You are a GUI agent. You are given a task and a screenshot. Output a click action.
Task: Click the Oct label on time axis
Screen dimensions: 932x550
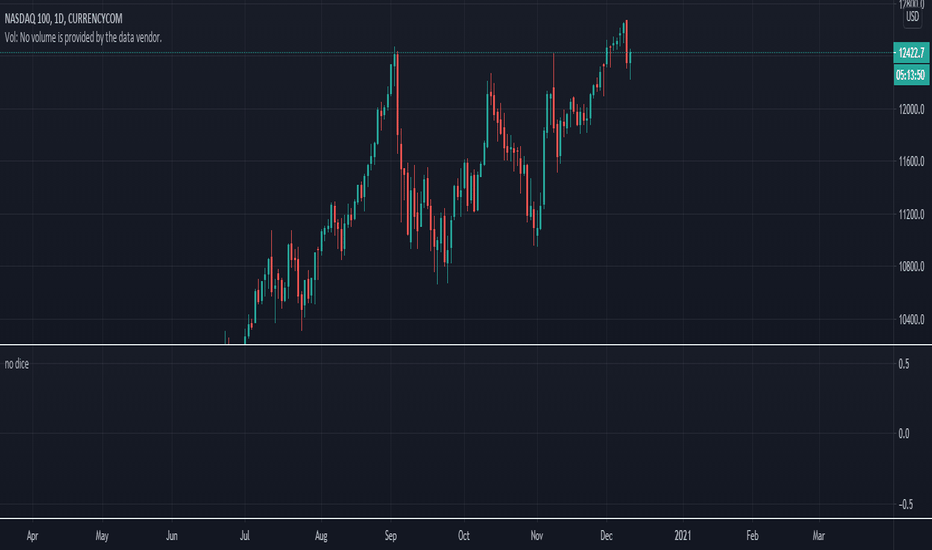[x=464, y=536]
